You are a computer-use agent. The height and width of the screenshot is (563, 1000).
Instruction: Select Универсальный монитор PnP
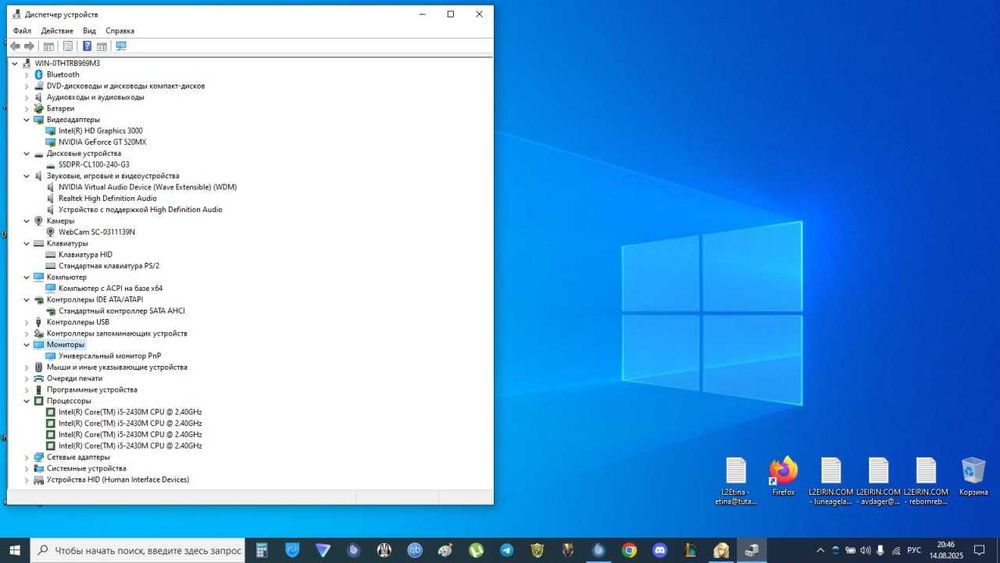pos(109,356)
